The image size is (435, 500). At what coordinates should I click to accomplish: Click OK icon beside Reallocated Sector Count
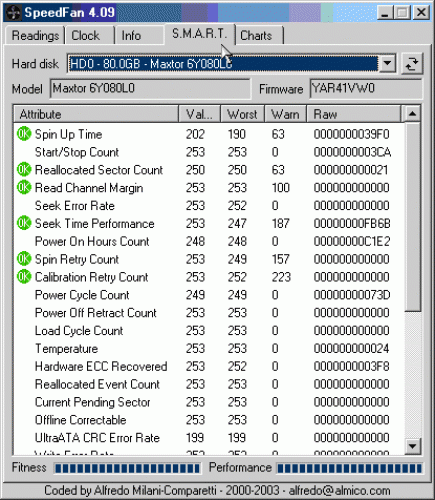[x=24, y=170]
